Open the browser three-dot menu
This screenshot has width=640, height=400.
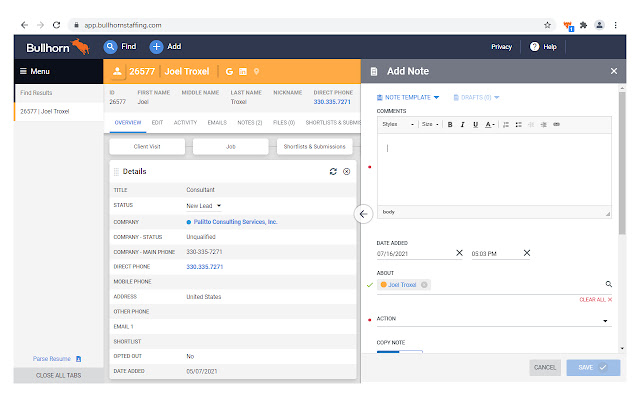(615, 25)
